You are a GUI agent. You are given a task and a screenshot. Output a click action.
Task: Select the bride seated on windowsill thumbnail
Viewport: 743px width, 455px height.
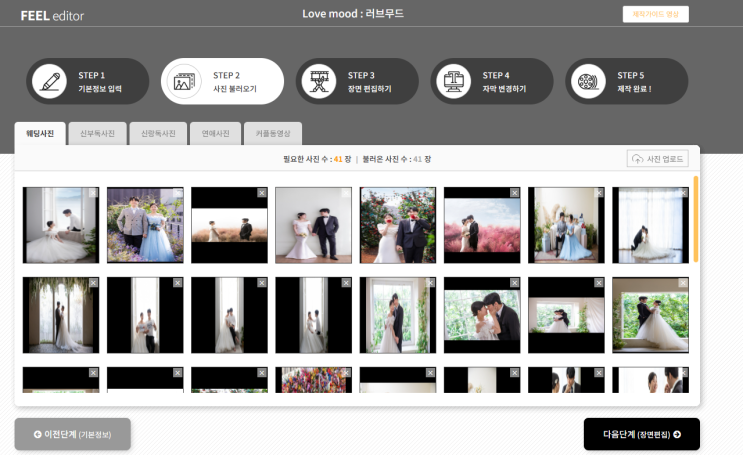pyautogui.click(x=566, y=315)
